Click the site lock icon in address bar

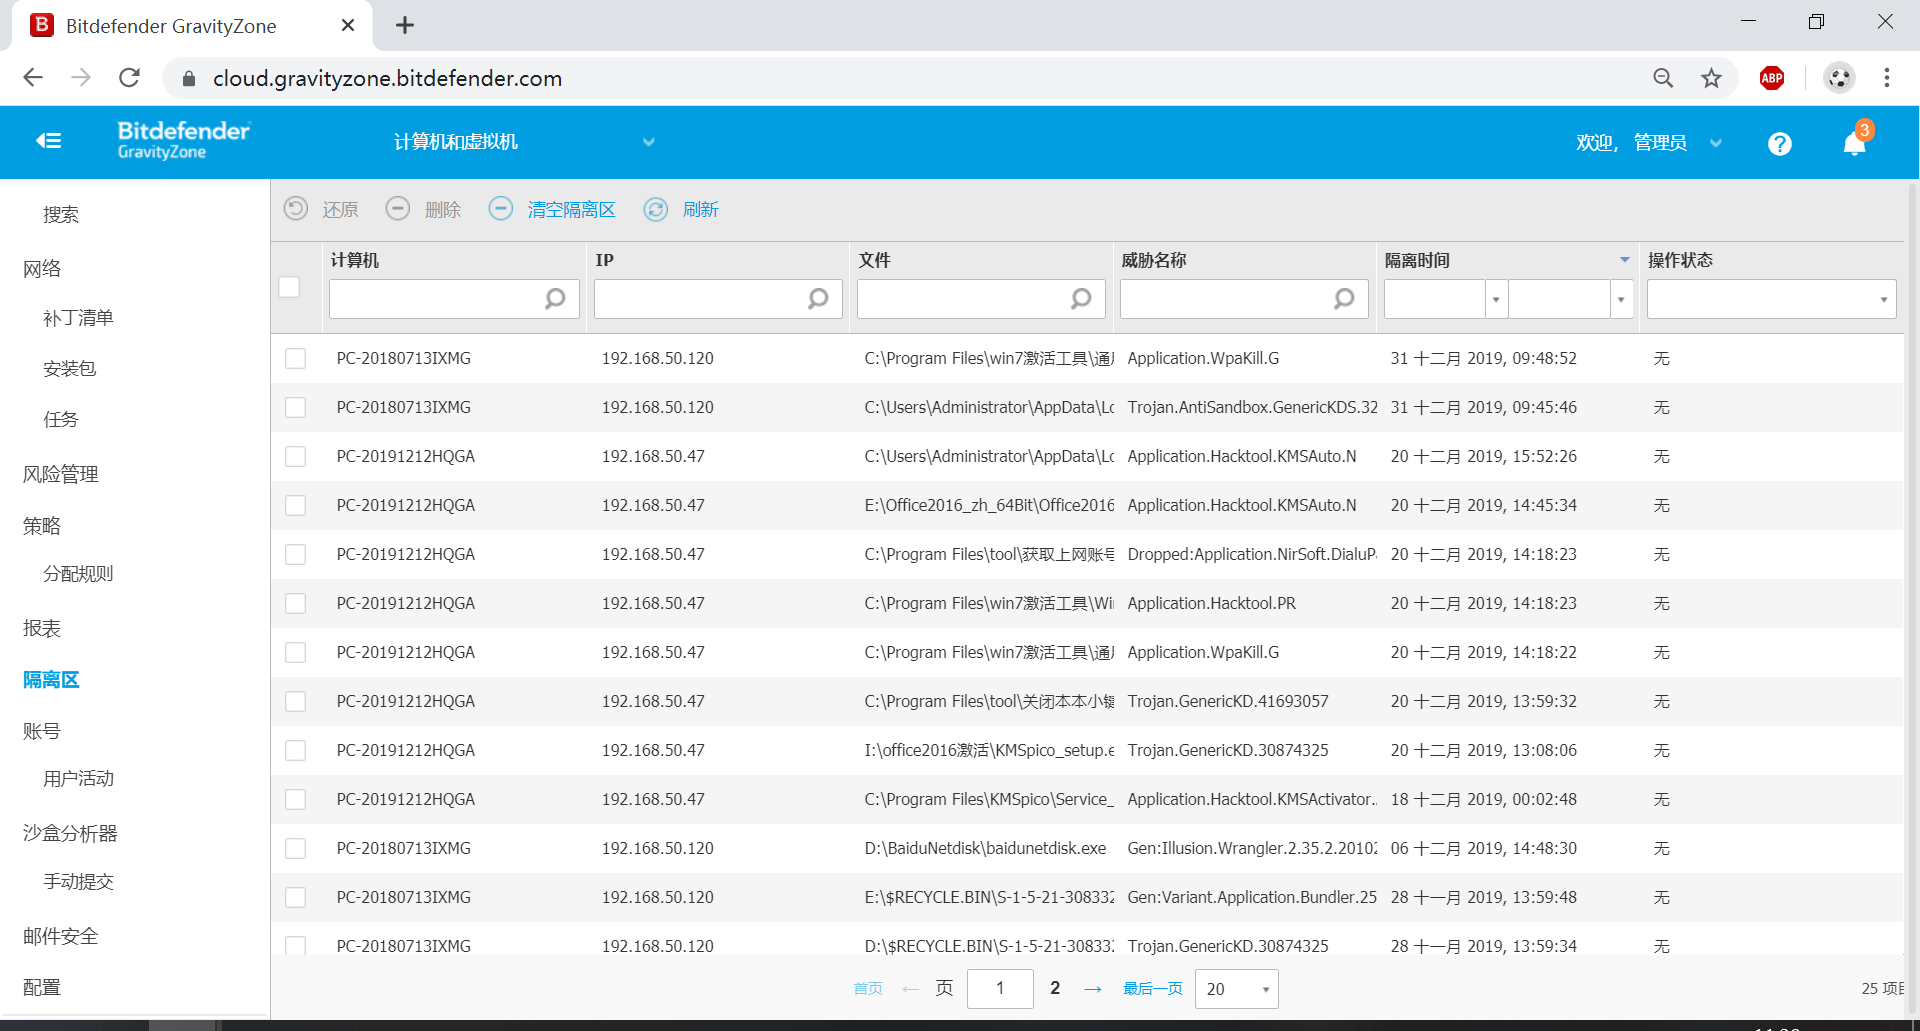click(x=188, y=78)
